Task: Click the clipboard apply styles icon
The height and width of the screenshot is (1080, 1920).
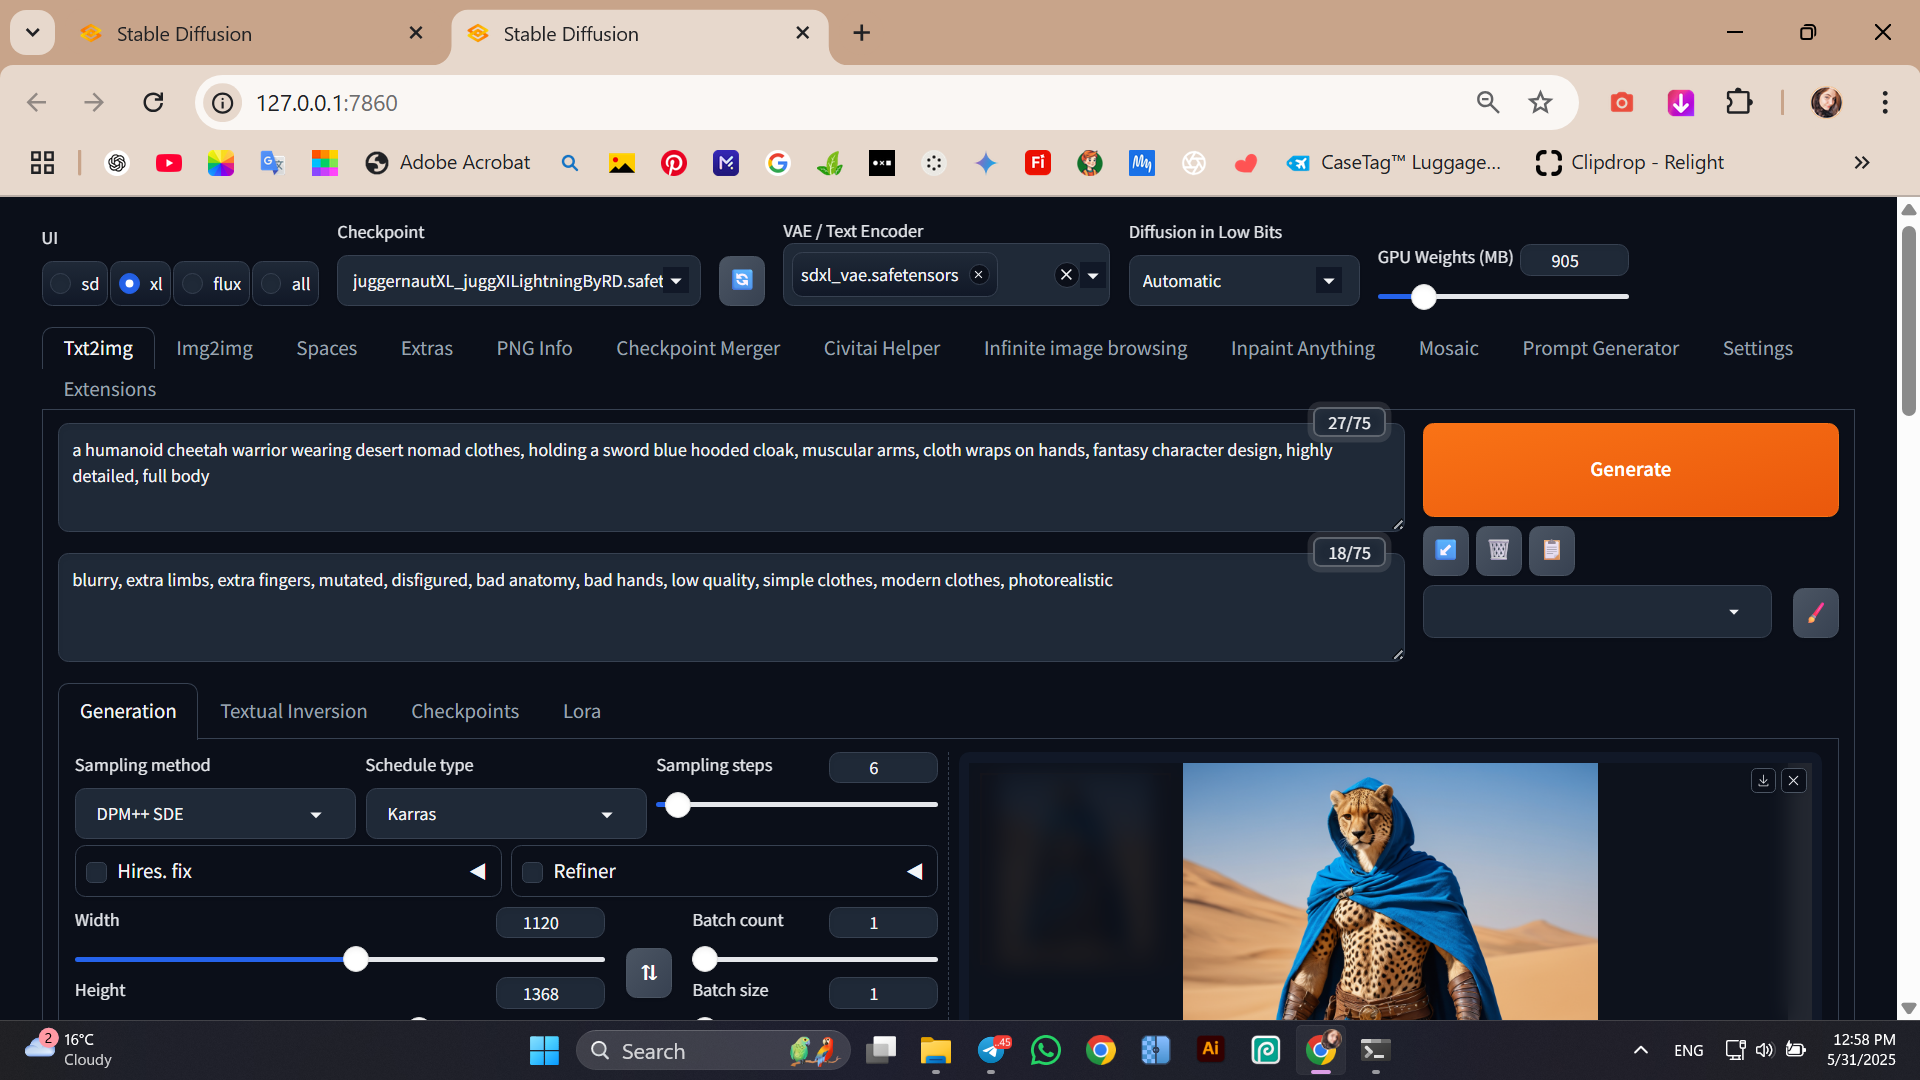Action: [x=1551, y=550]
